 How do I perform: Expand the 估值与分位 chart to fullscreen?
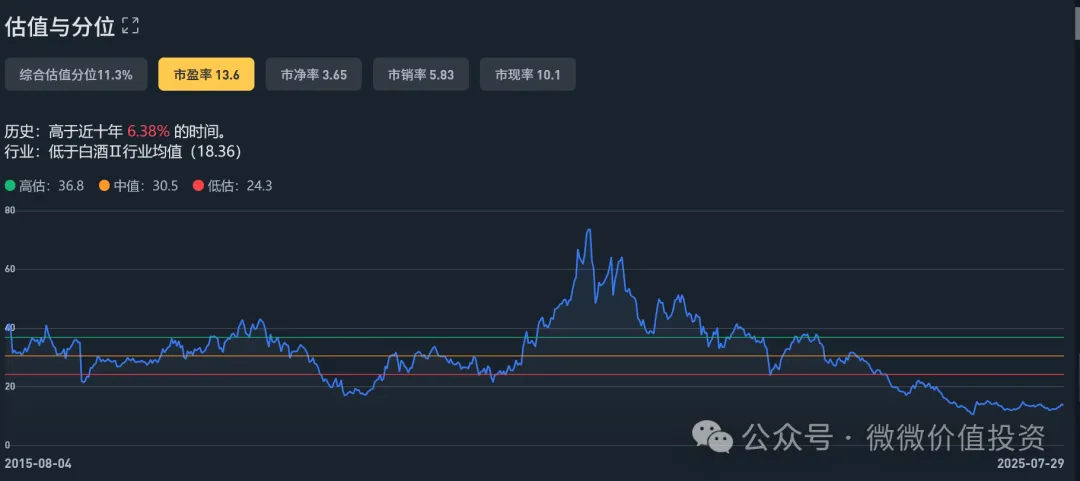[x=130, y=26]
